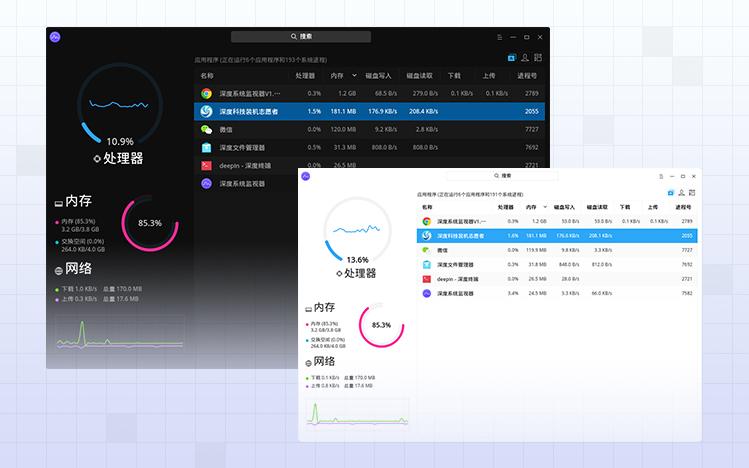
Task: Open the hamburger menu in light window
Action: 661,176
